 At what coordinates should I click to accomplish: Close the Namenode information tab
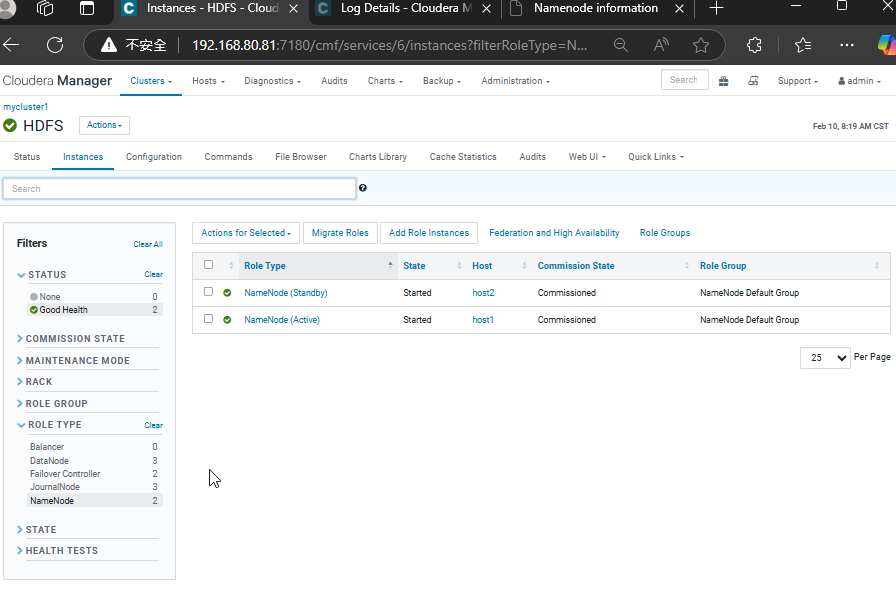(679, 9)
